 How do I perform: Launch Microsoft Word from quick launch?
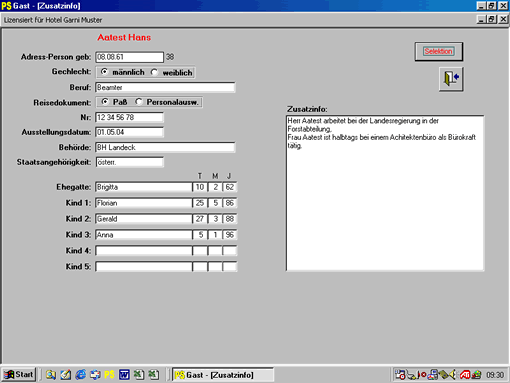tap(124, 375)
